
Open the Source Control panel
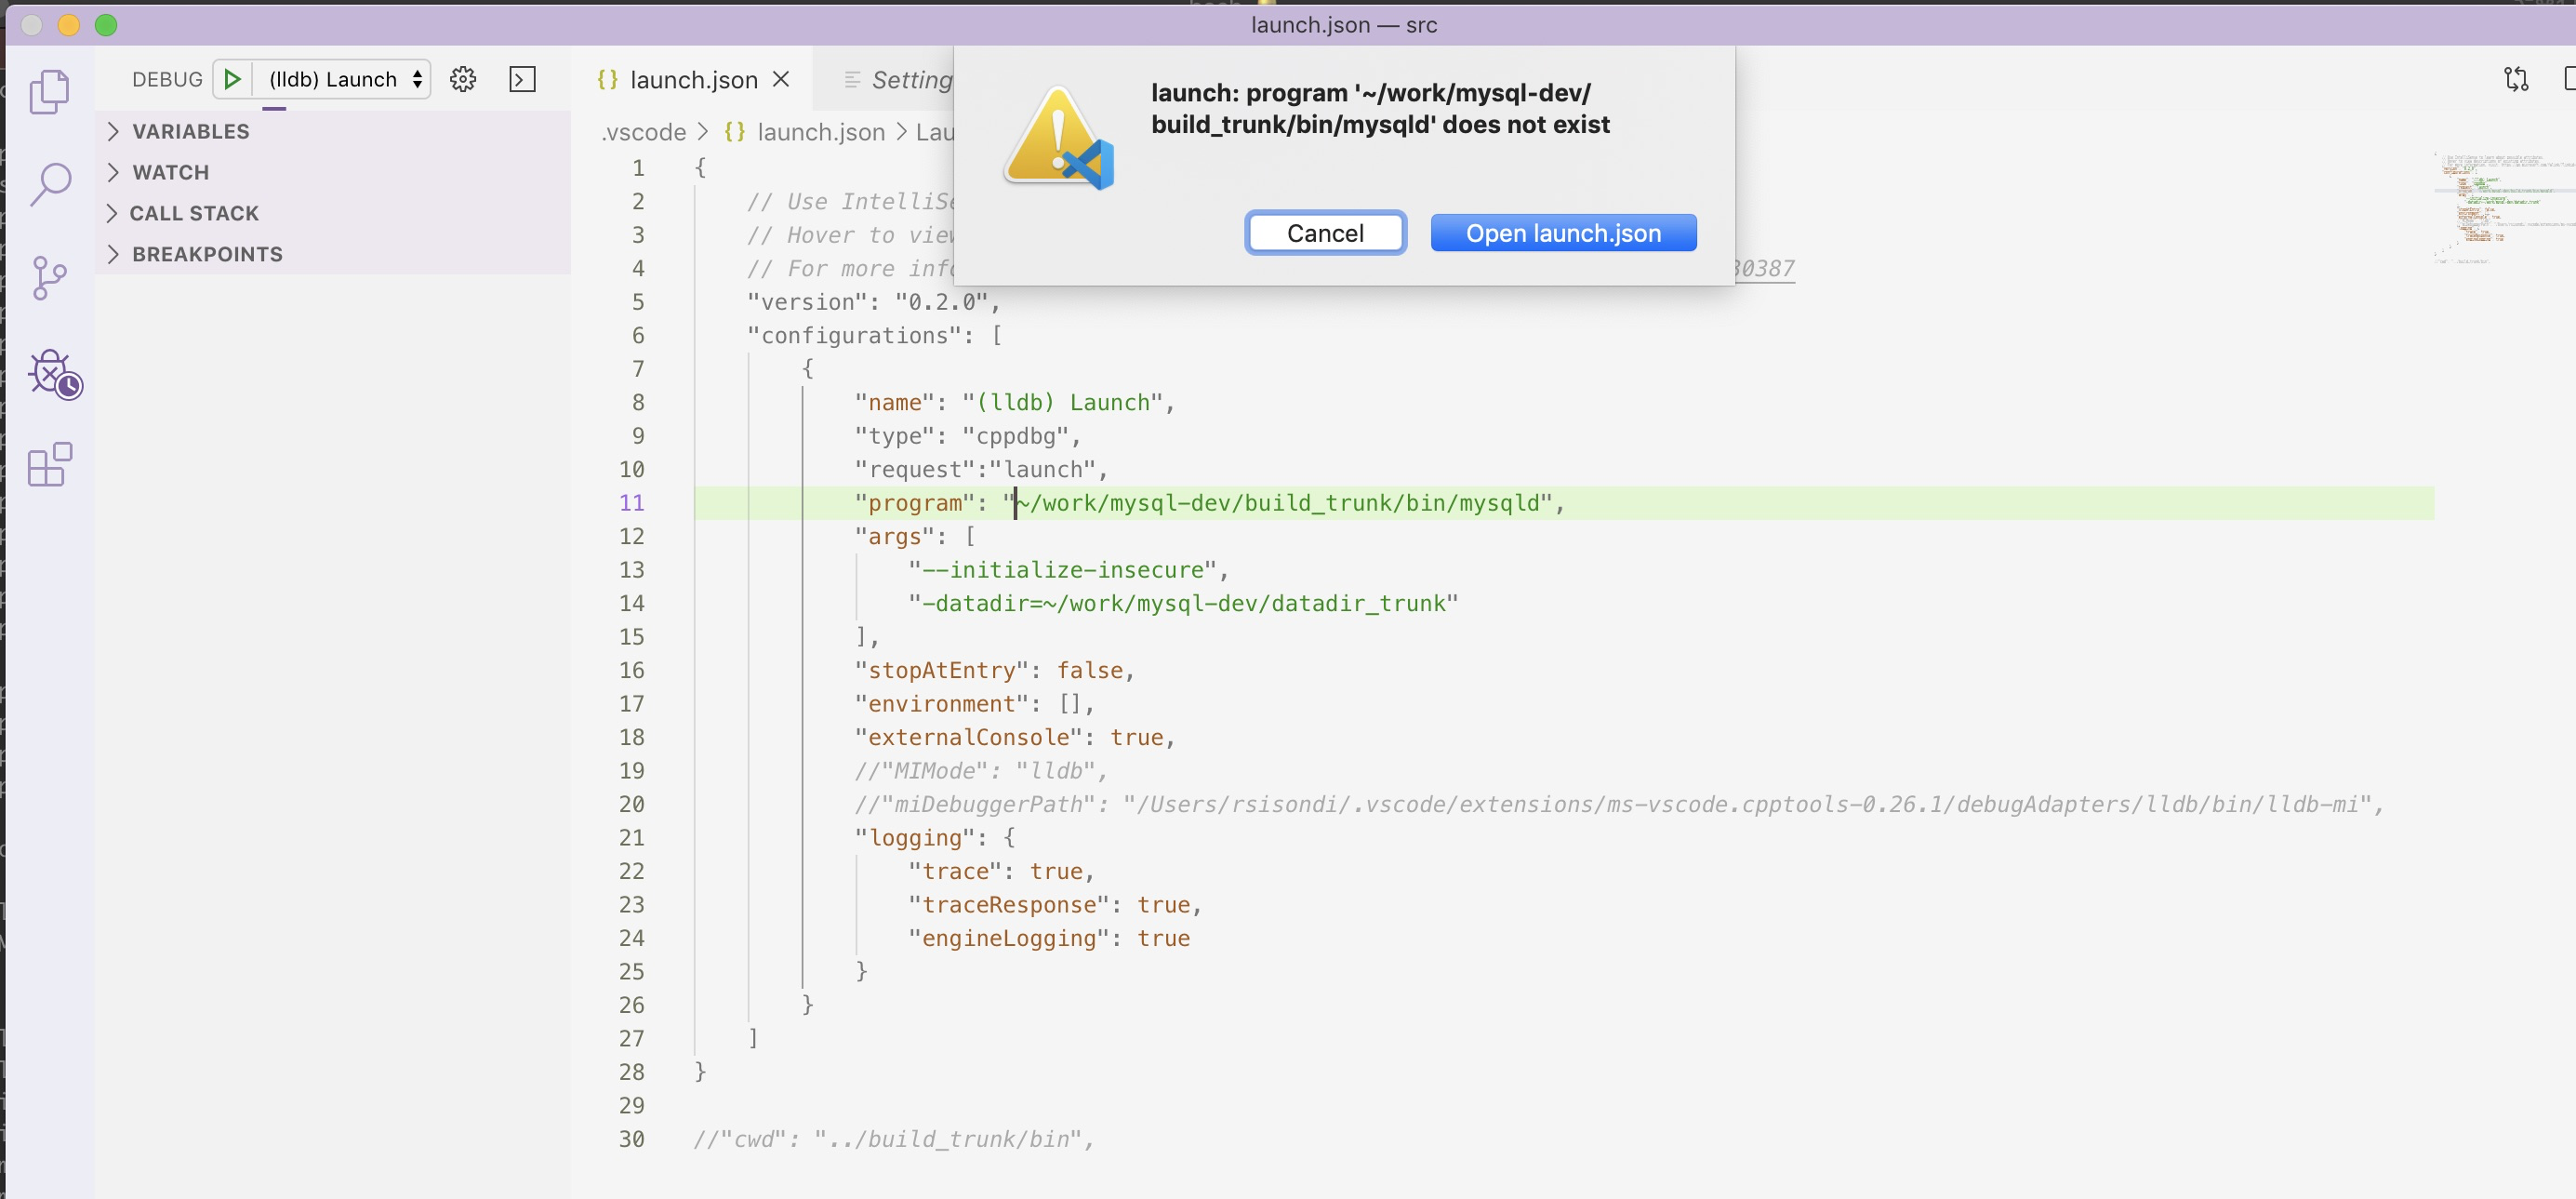[x=49, y=278]
